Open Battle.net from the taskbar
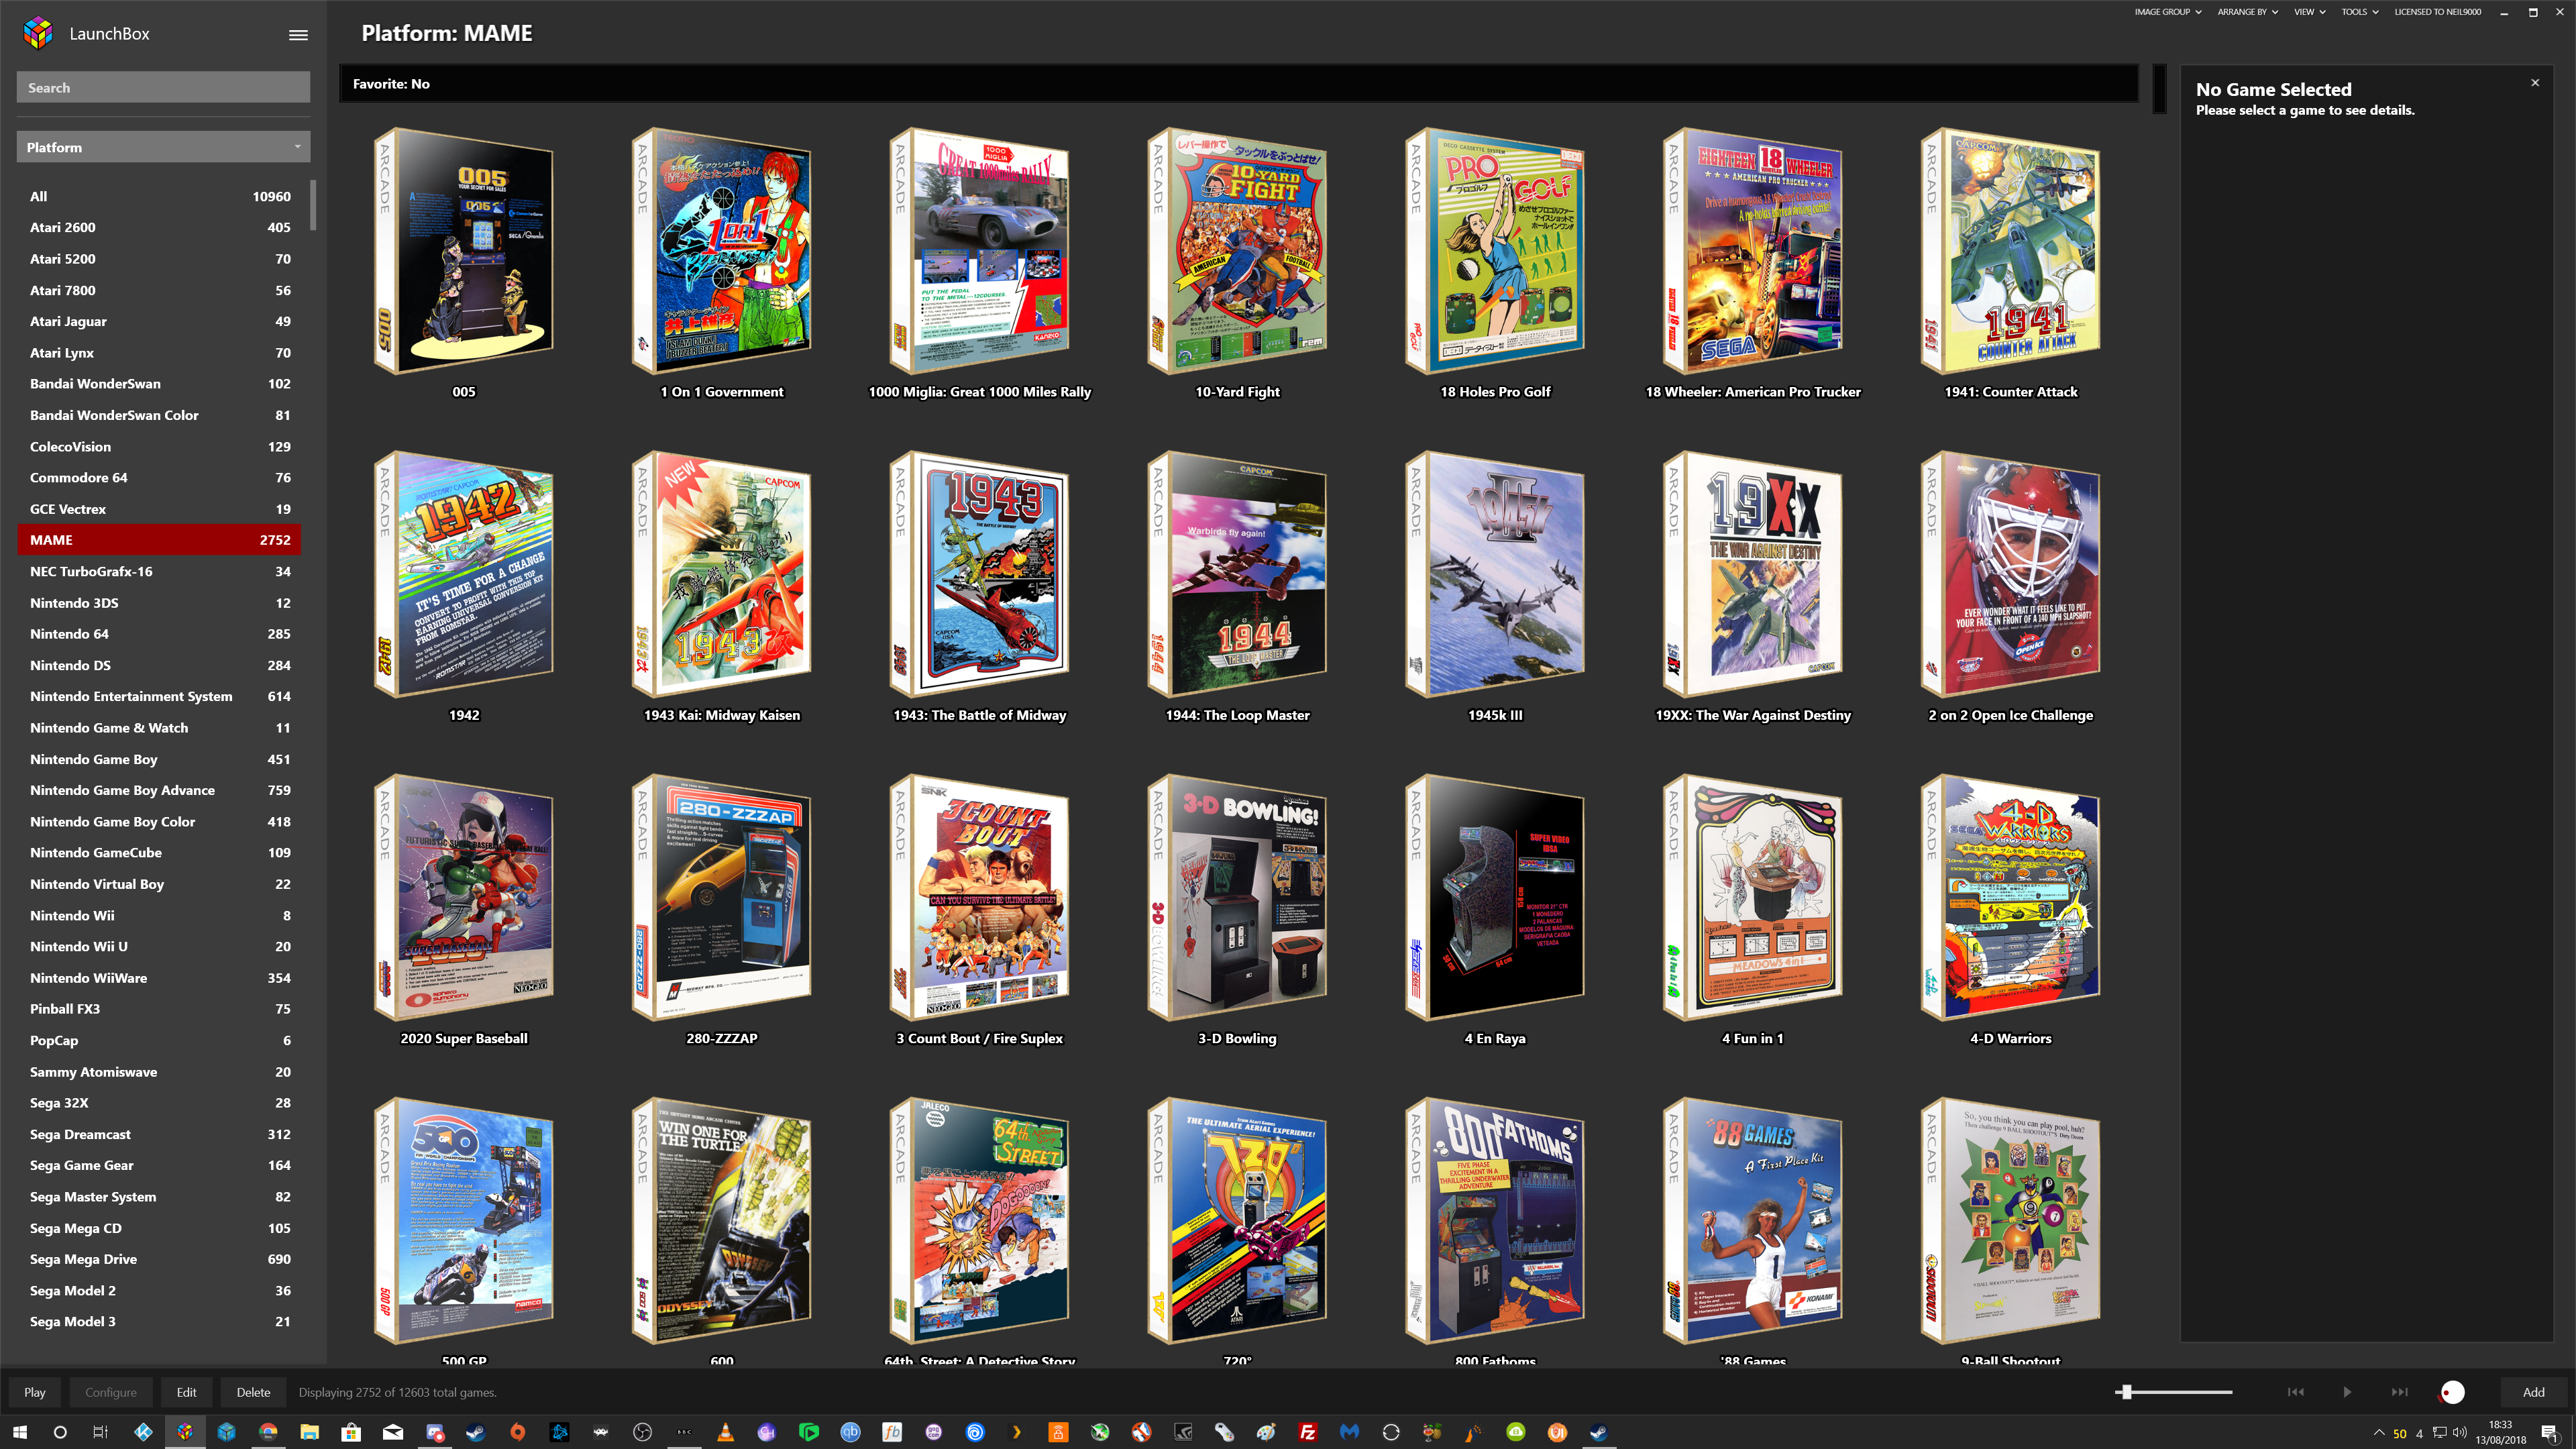Viewport: 2576px width, 1449px height. pyautogui.click(x=559, y=1432)
